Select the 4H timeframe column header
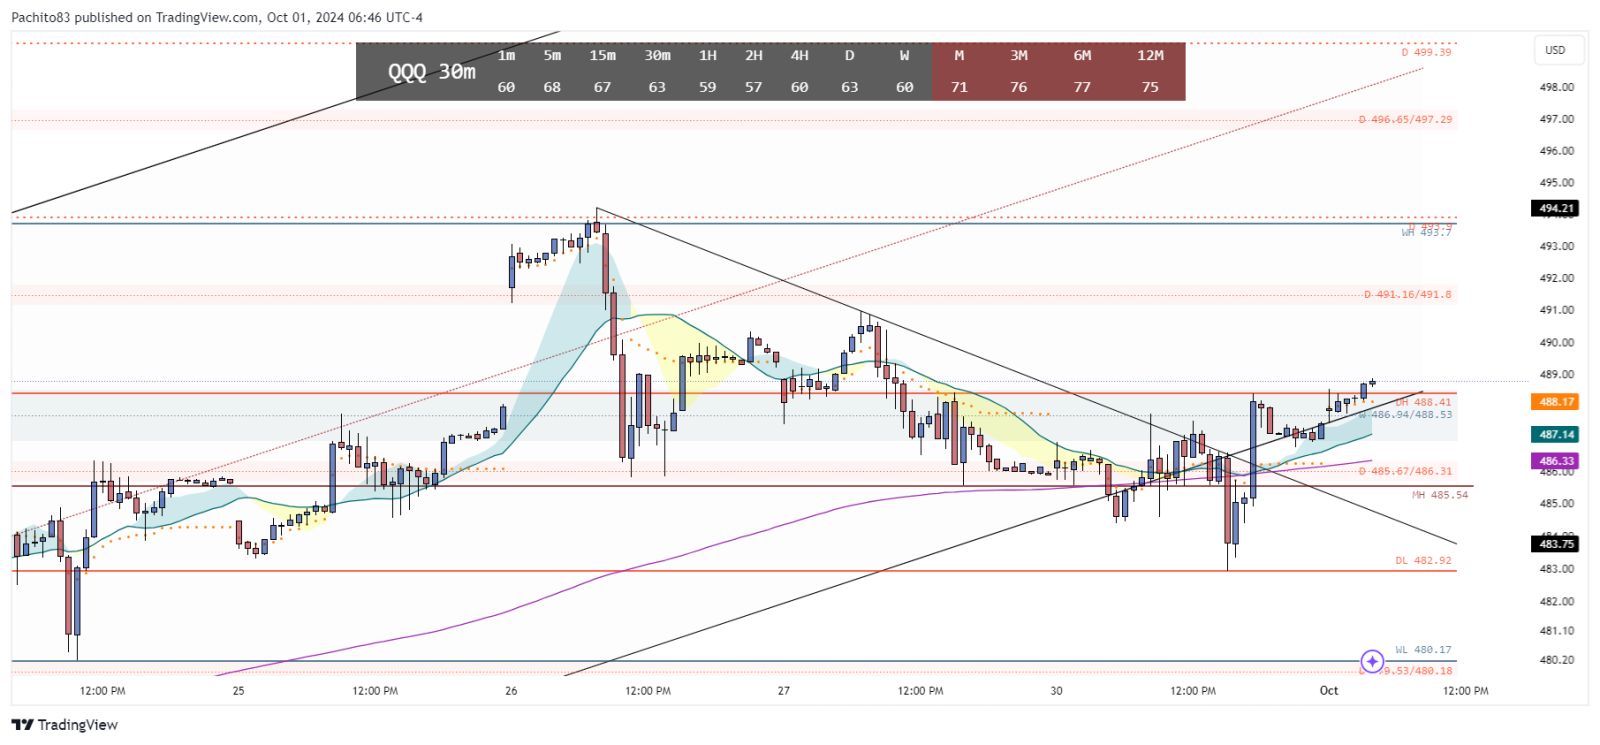 (800, 56)
